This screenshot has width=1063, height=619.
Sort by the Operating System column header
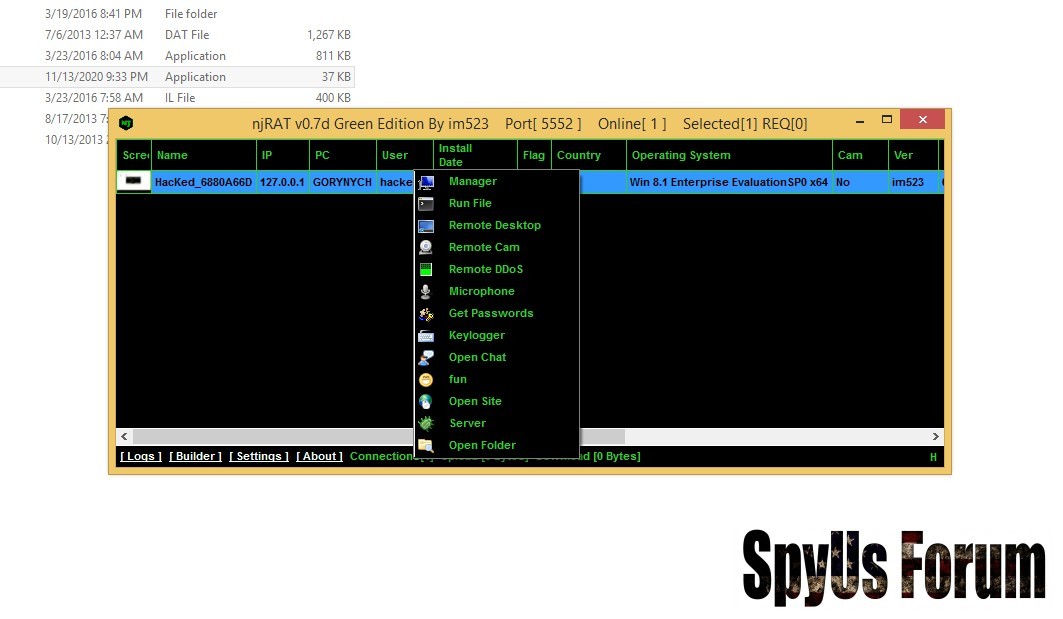680,156
